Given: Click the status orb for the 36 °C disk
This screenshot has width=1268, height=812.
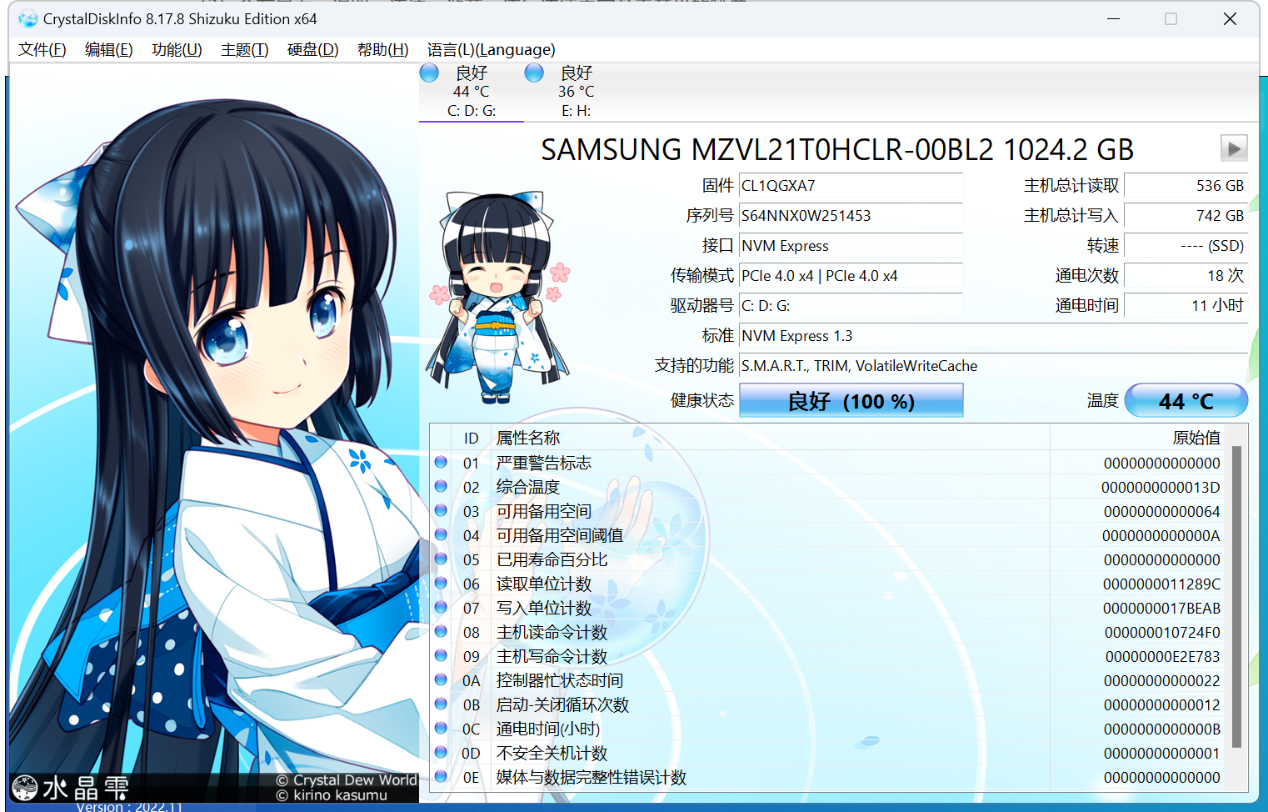Looking at the screenshot, I should [x=534, y=72].
